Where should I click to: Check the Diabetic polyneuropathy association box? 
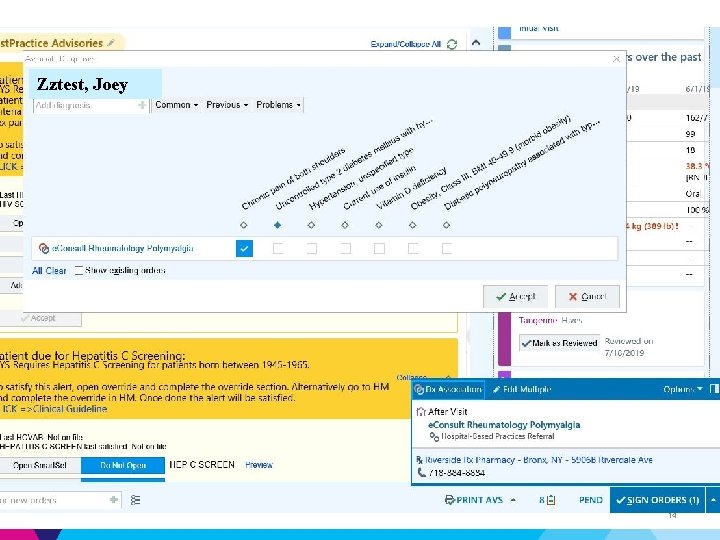(x=447, y=248)
